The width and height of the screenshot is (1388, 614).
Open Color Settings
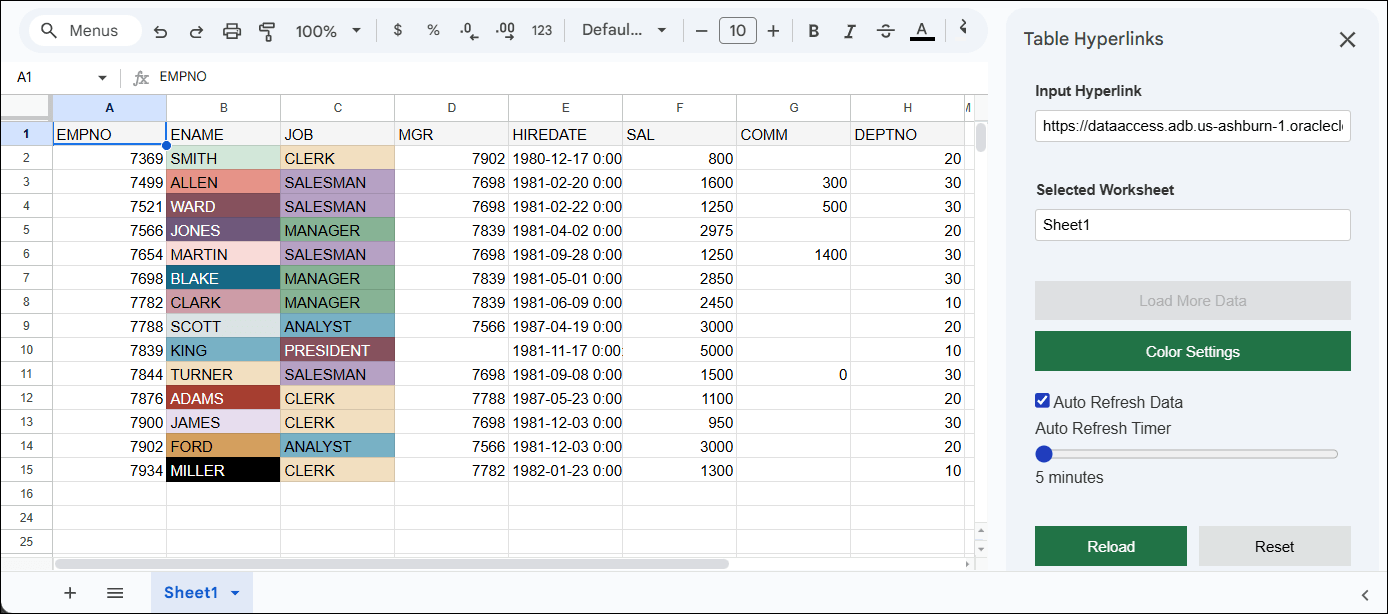[x=1192, y=351]
